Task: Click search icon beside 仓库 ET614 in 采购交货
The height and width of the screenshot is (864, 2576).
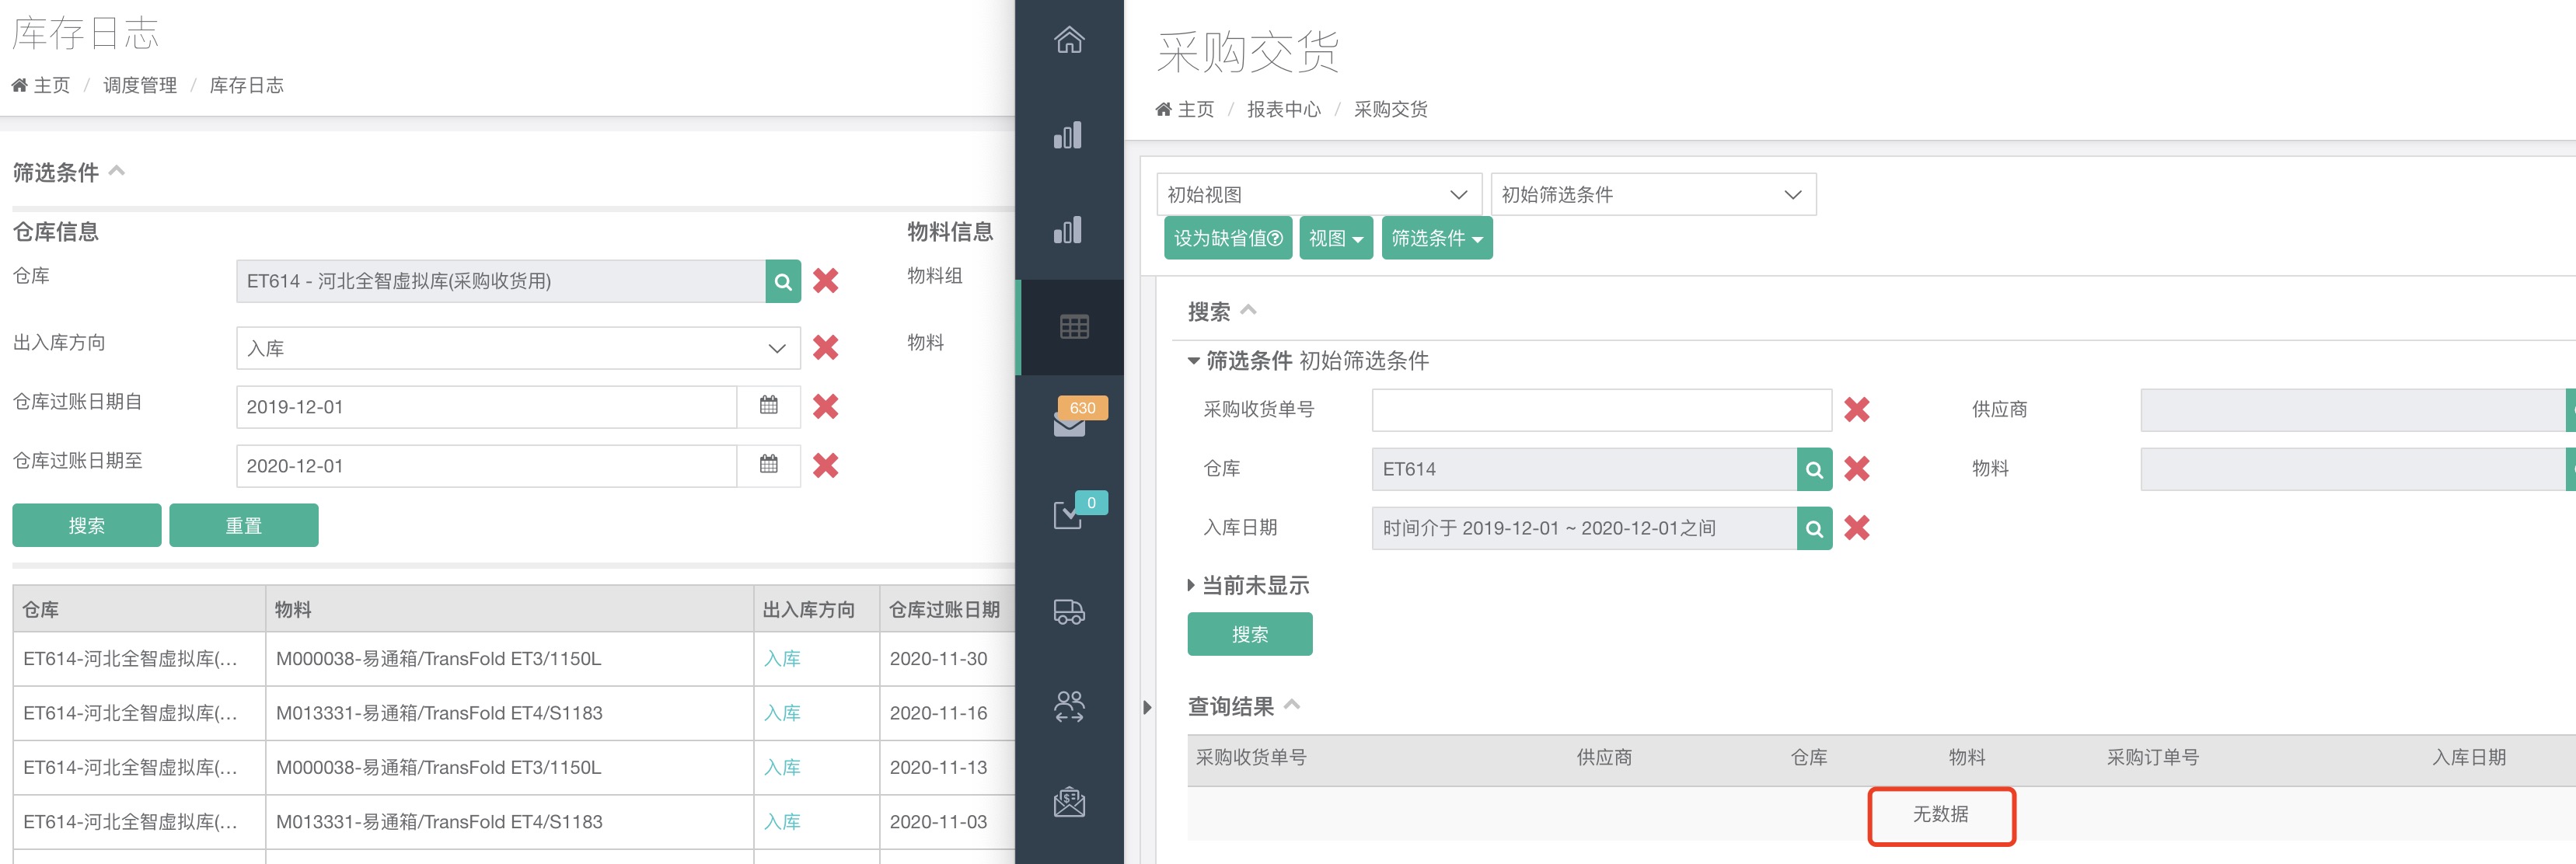Action: (x=1814, y=469)
